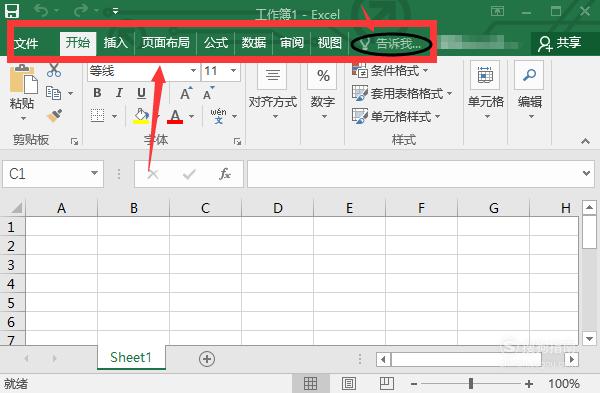
Task: Switch to Page Break Preview icon
Action: point(386,383)
